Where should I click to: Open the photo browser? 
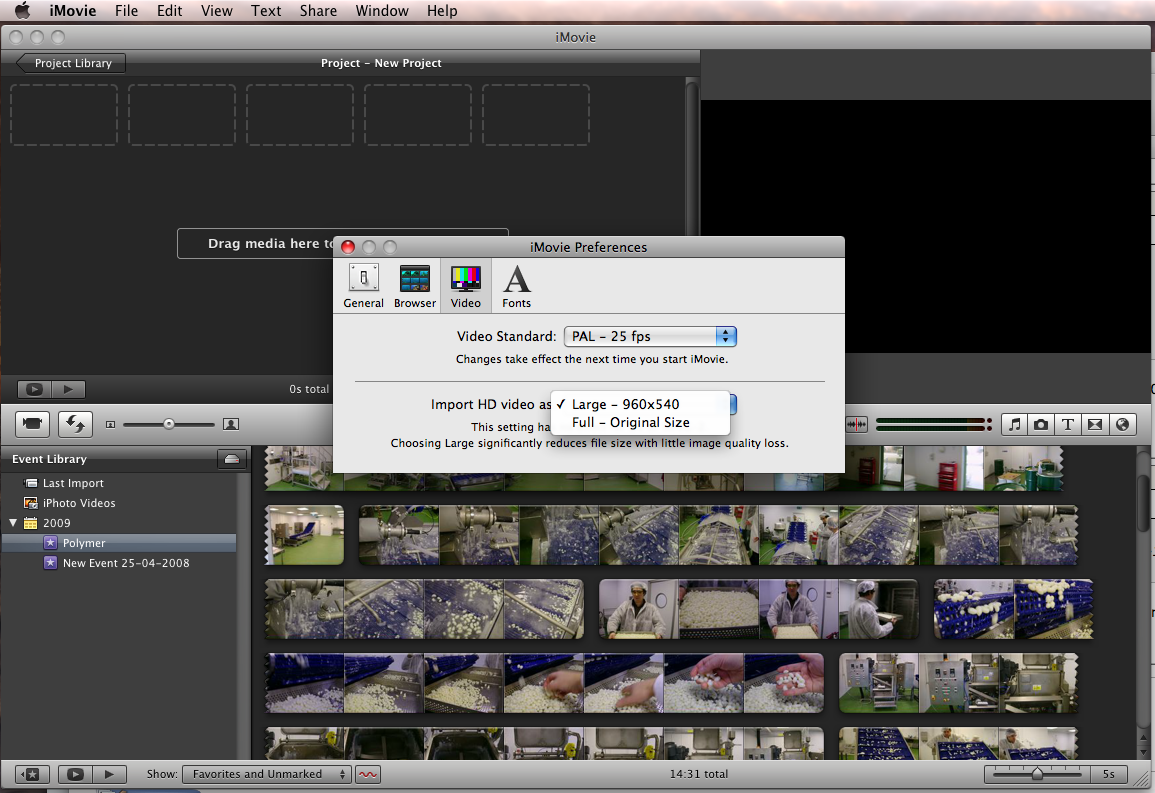pos(1041,424)
